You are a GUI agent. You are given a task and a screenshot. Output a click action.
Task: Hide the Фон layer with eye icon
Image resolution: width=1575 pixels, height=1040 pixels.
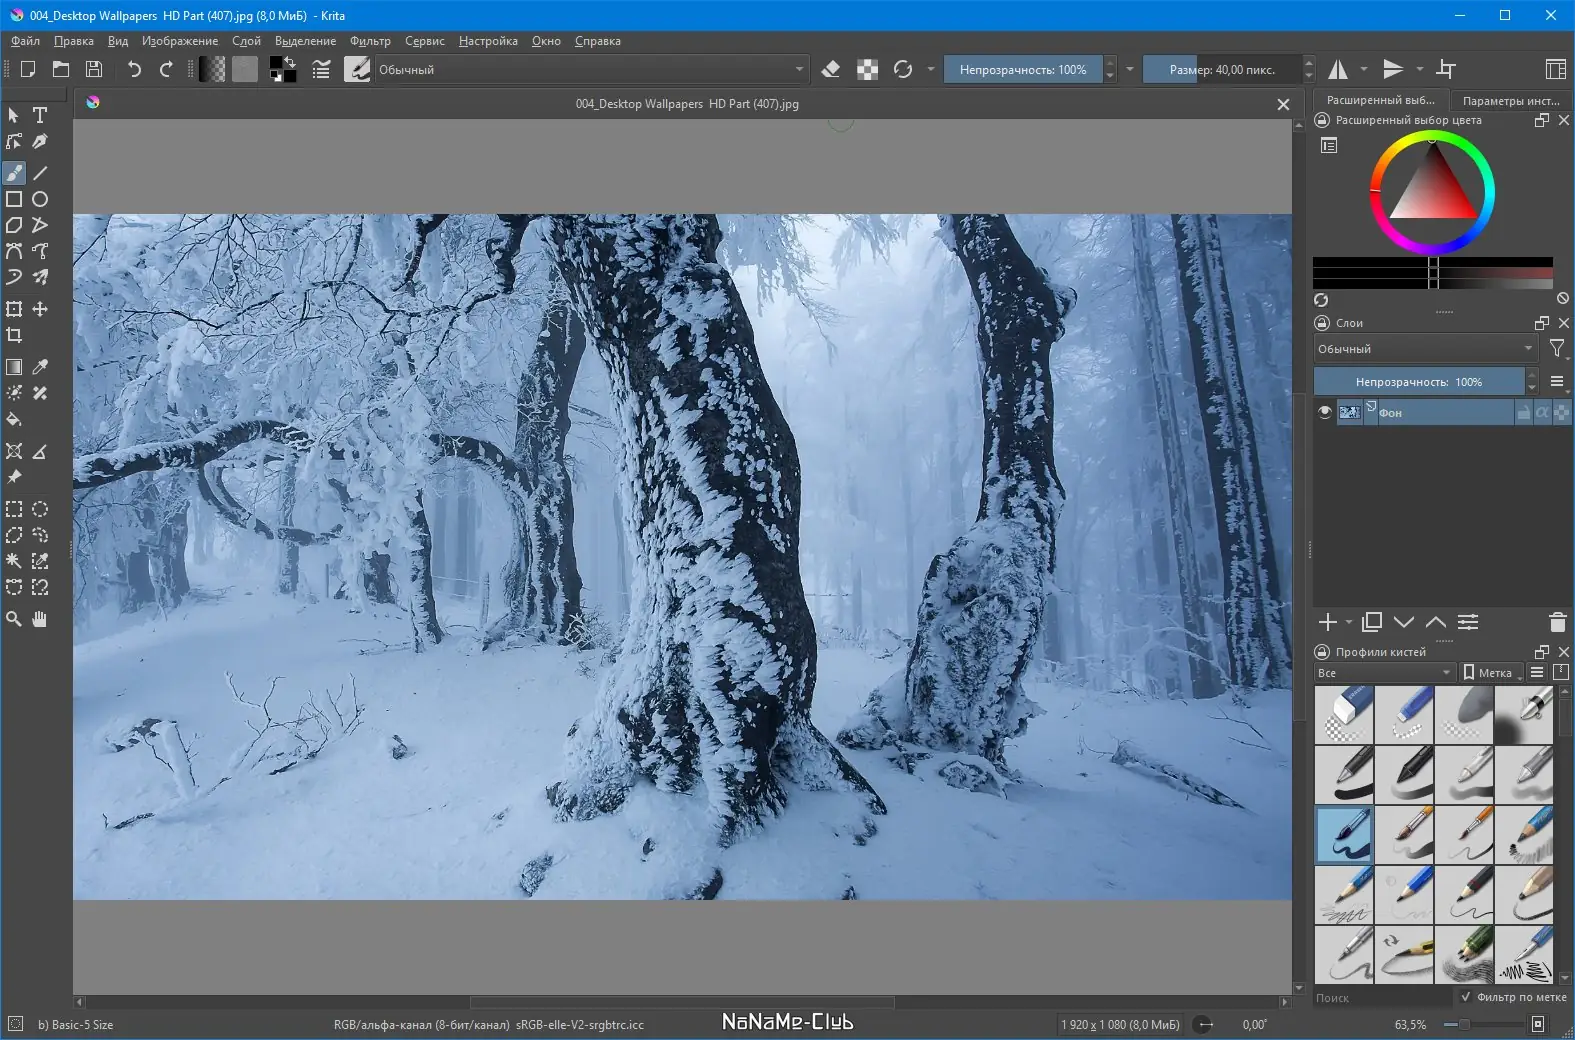1325,412
